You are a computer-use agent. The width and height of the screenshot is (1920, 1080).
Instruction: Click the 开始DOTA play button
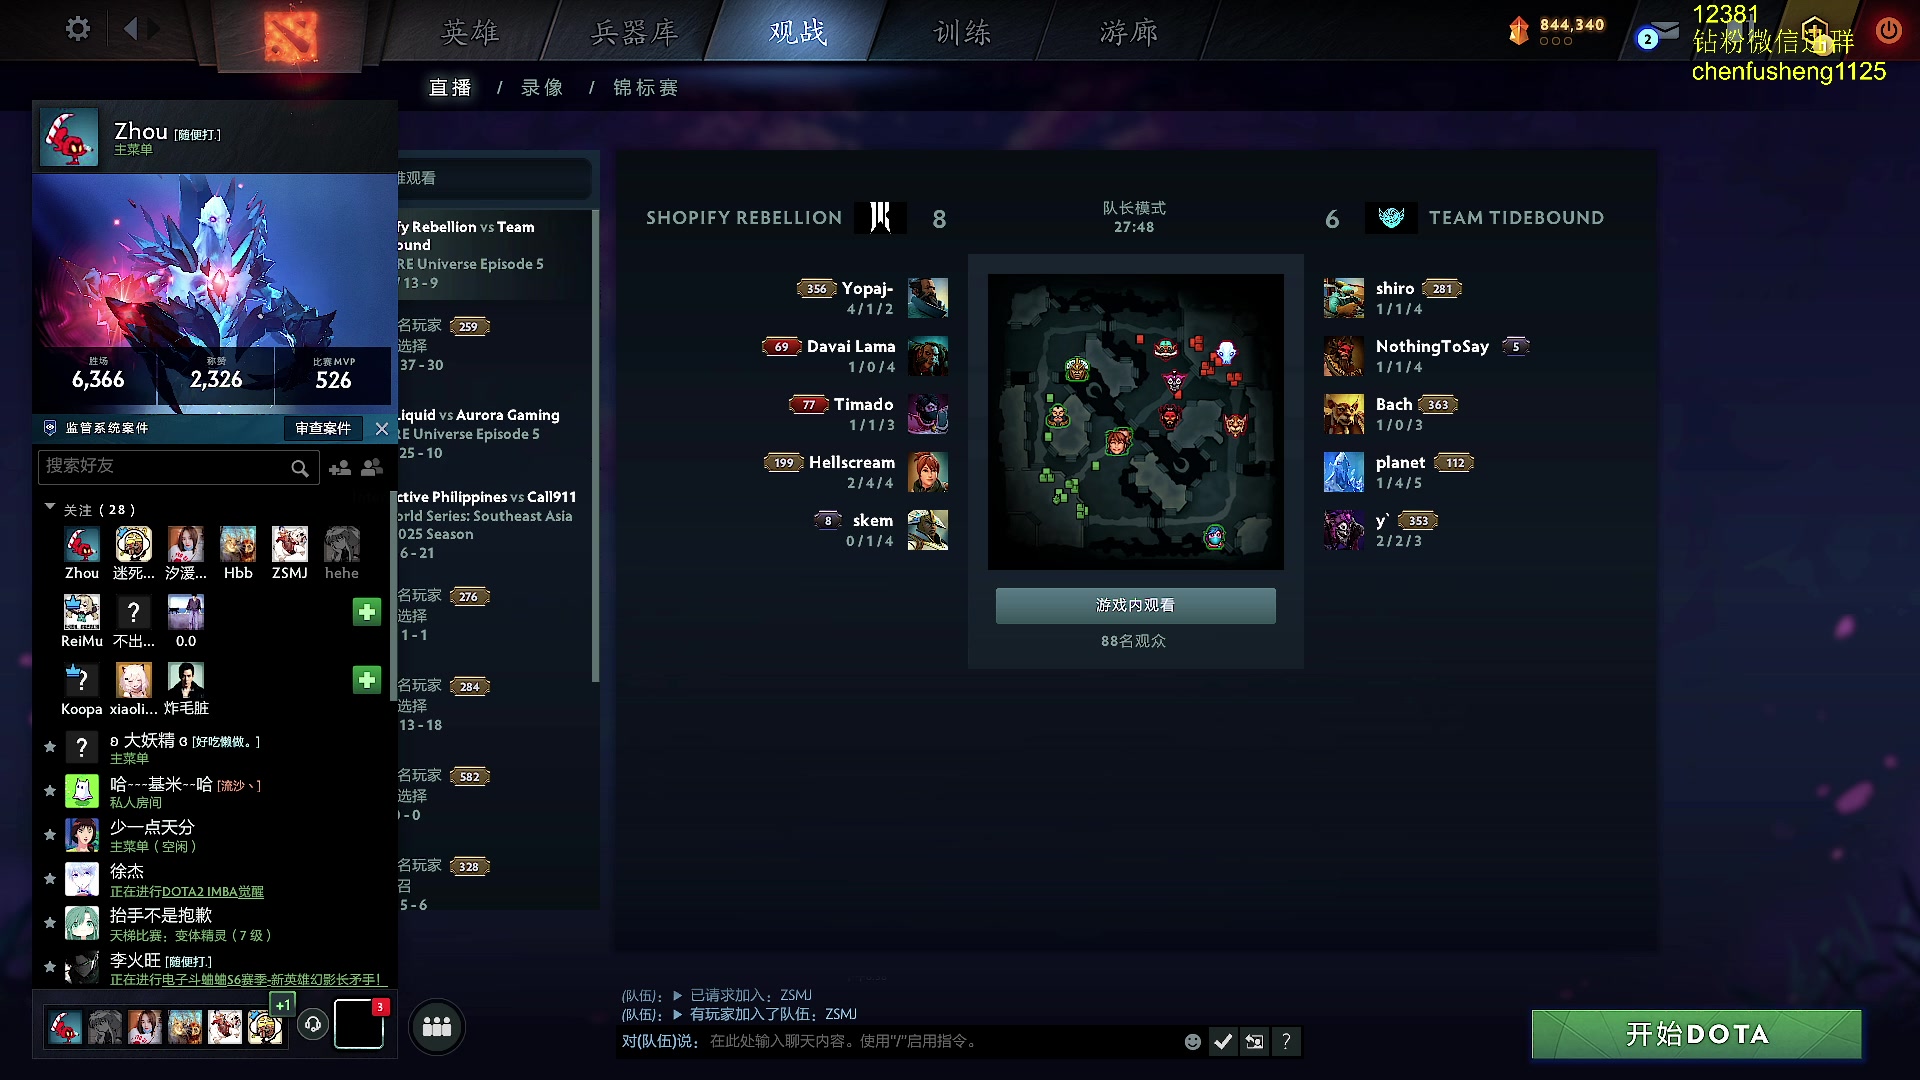click(x=1696, y=1035)
